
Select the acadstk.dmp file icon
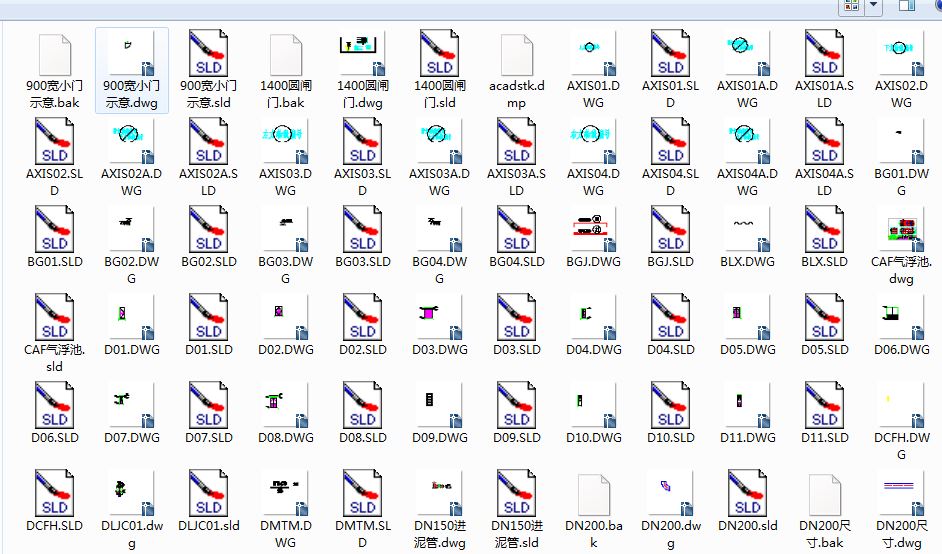[517, 55]
